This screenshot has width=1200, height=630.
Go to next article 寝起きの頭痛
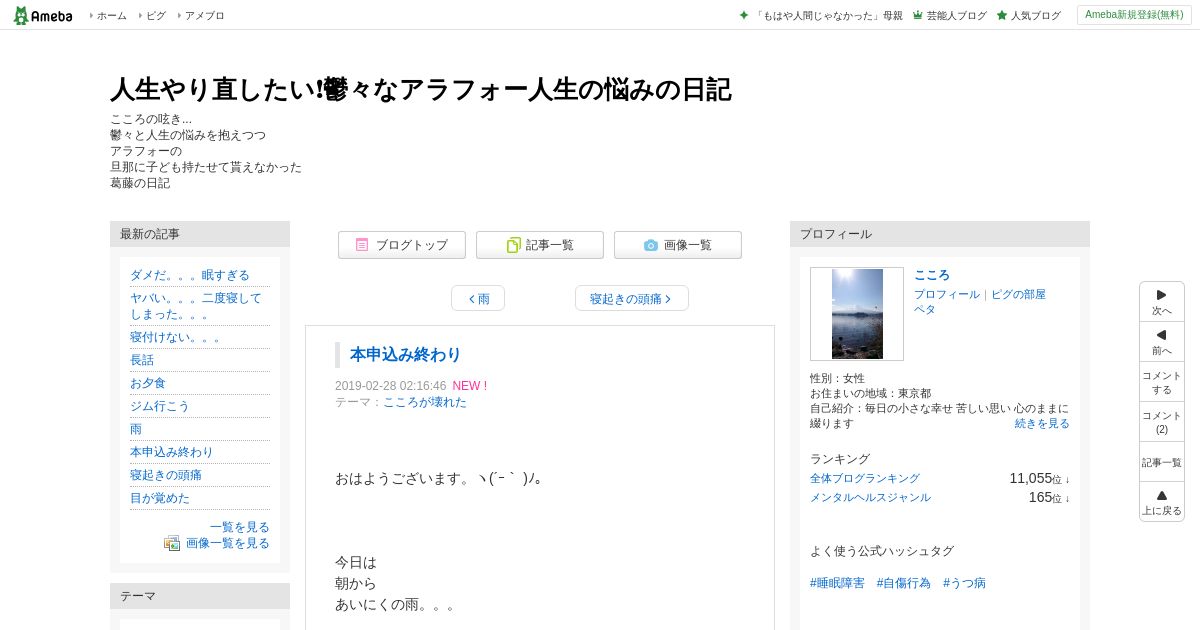coord(632,298)
